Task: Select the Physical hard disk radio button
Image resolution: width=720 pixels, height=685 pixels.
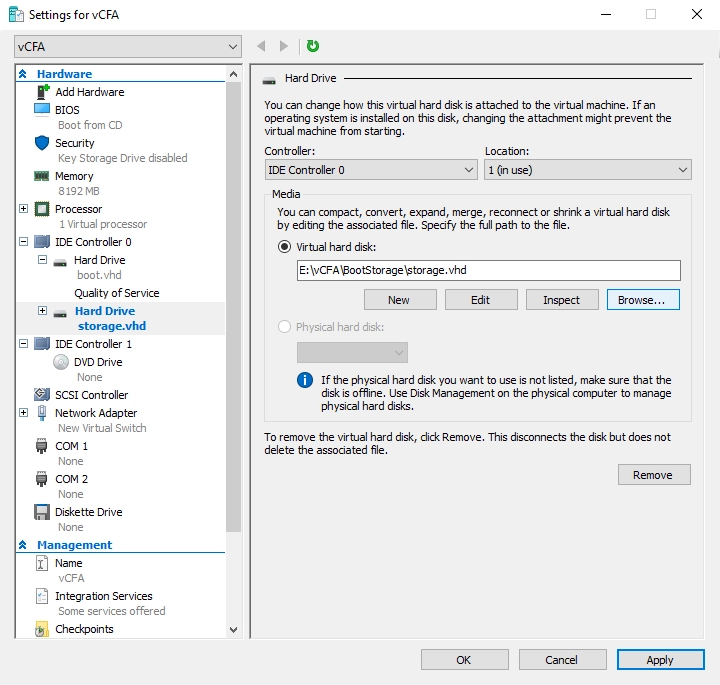Action: pos(284,327)
